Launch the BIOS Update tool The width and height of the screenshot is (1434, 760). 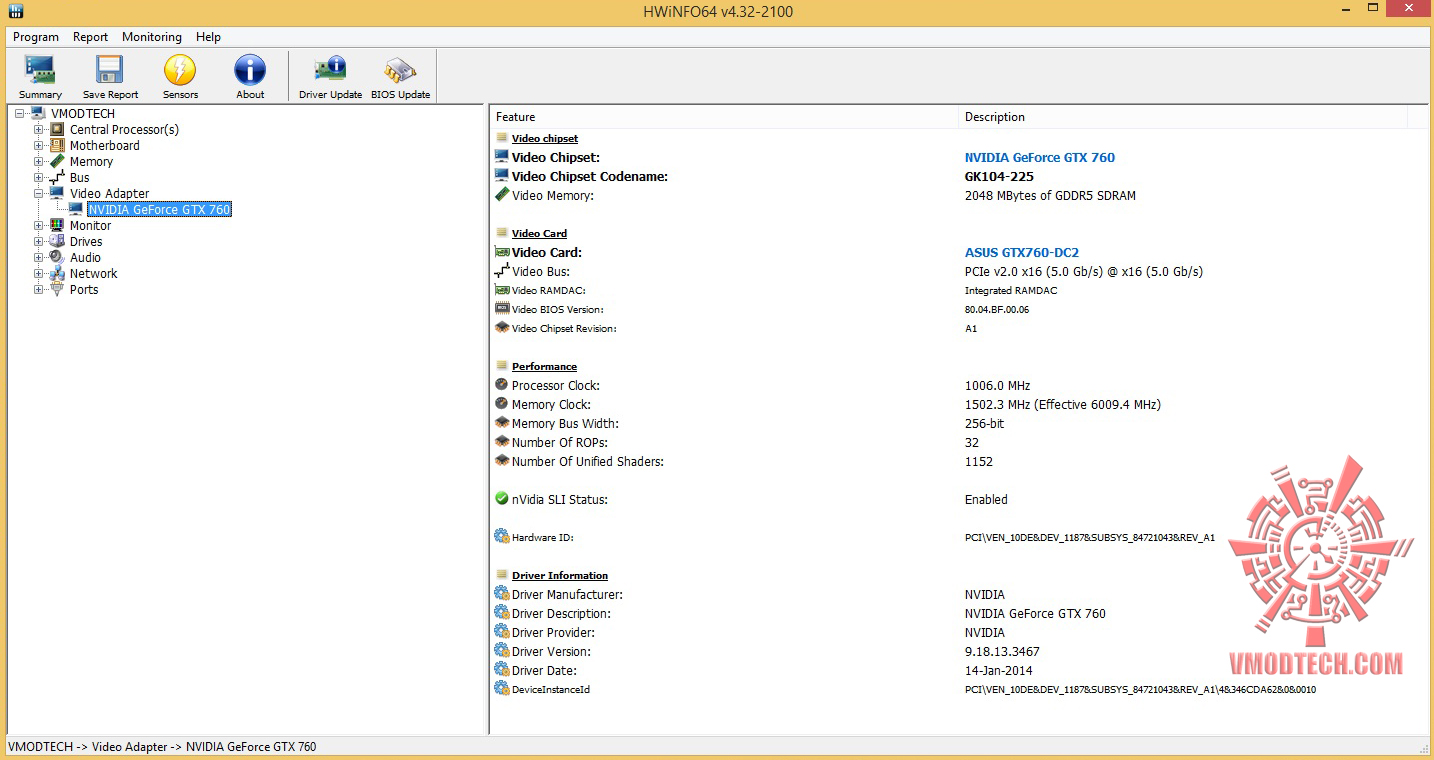pos(400,77)
